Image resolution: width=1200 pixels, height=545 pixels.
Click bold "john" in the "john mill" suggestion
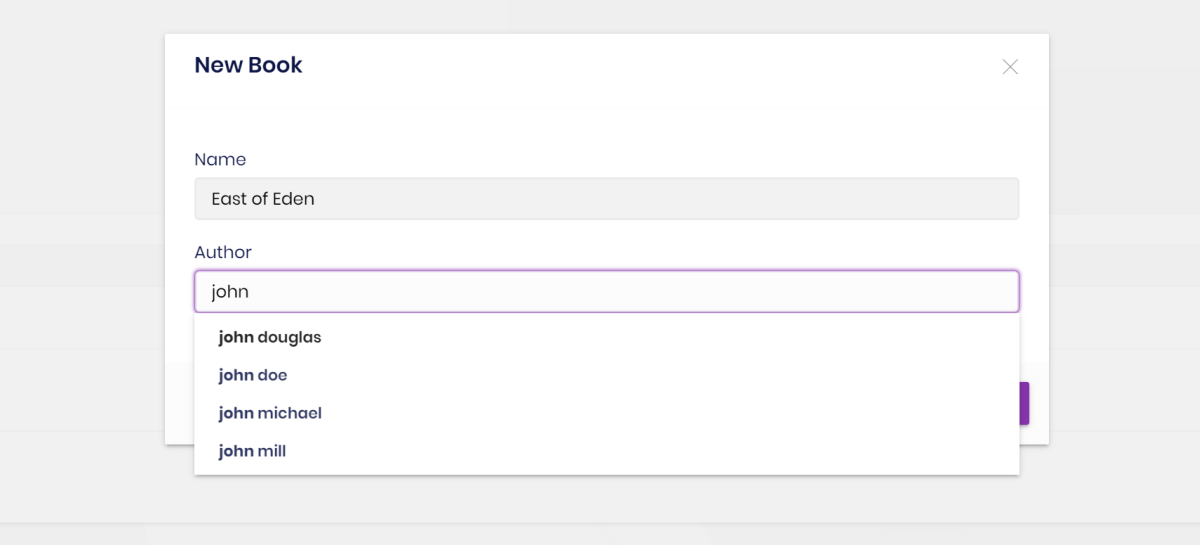click(236, 452)
